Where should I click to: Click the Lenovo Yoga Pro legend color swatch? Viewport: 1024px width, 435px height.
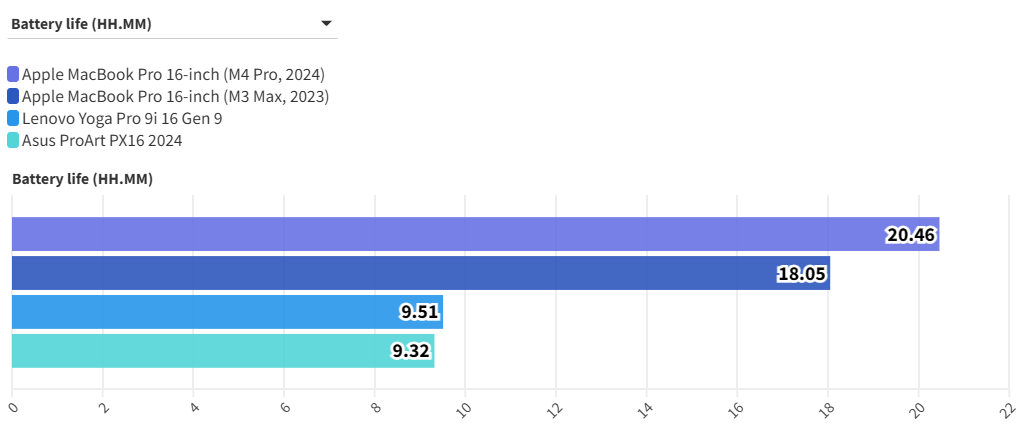pyautogui.click(x=13, y=119)
